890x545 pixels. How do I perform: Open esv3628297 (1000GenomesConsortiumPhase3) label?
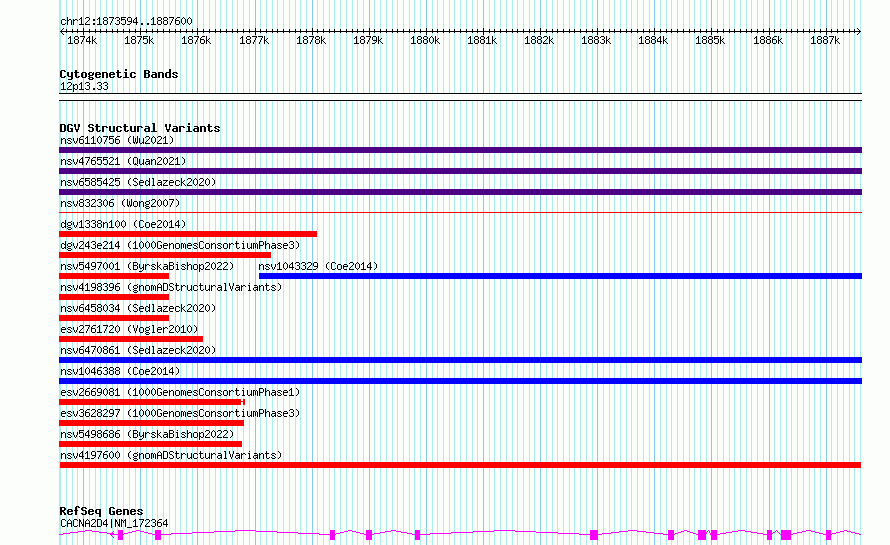point(180,413)
